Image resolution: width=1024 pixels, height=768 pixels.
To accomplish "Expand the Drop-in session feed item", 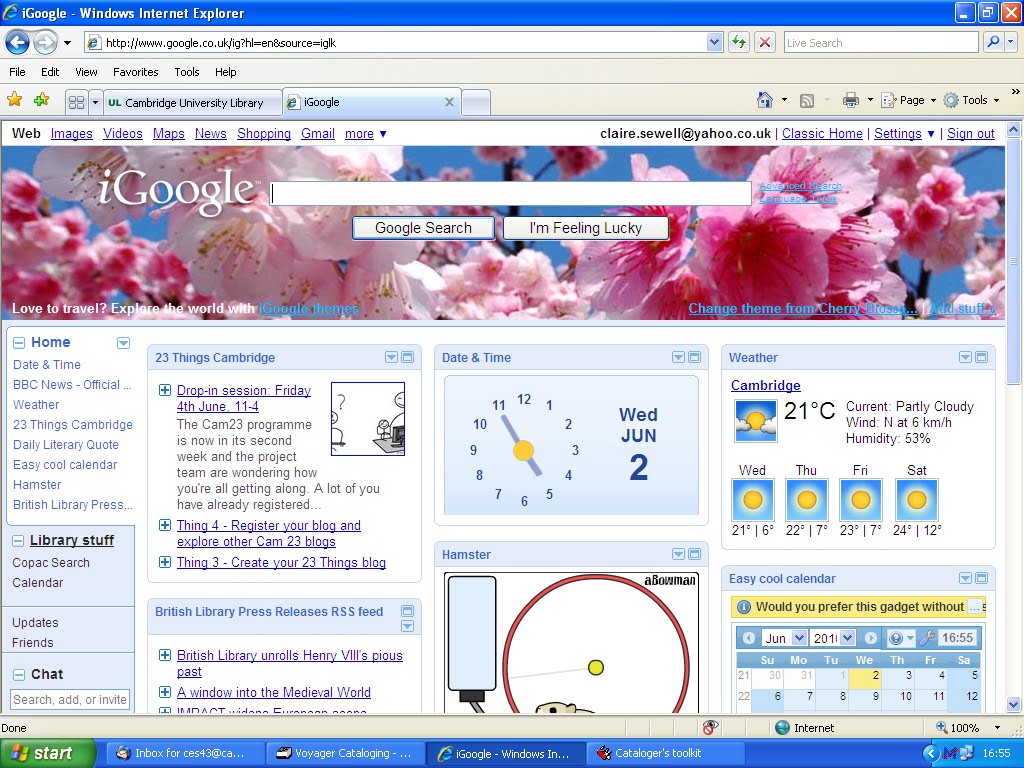I will tap(165, 390).
